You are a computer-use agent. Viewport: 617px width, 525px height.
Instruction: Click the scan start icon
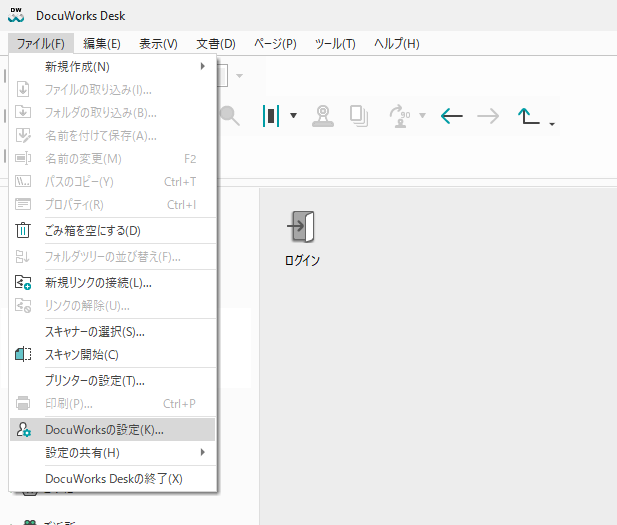[23, 354]
